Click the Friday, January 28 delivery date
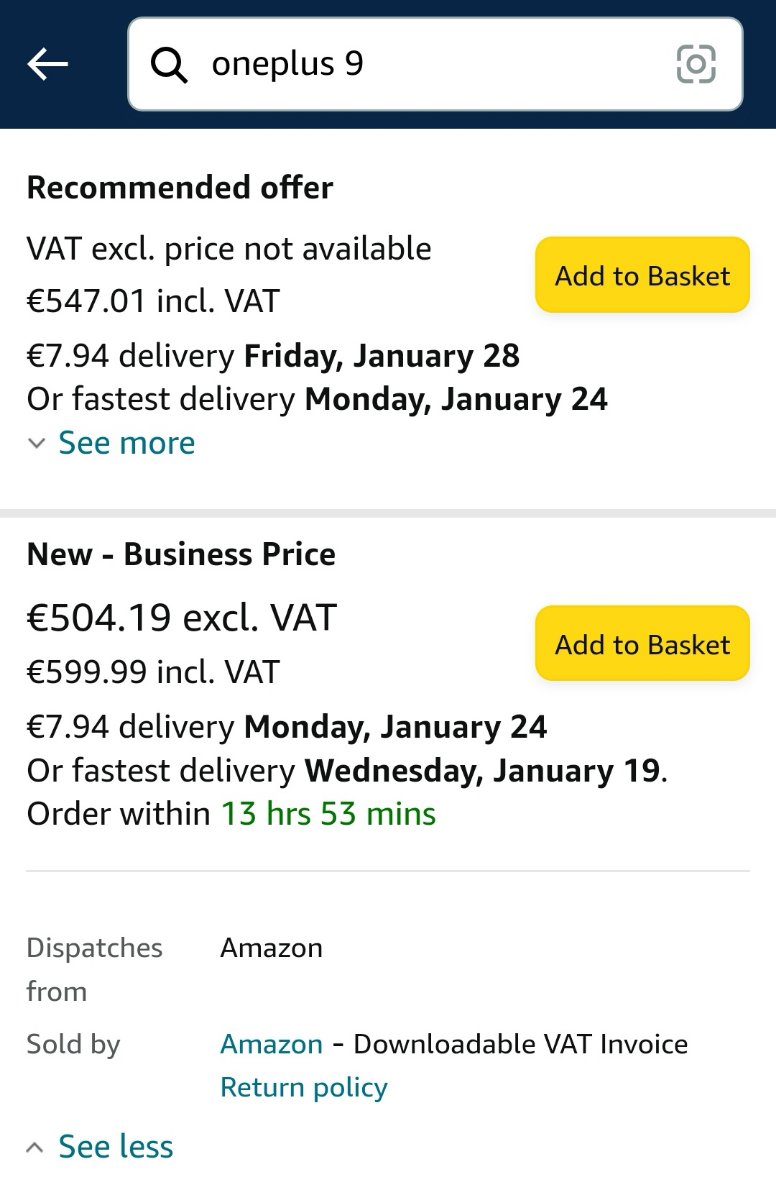This screenshot has height=1200, width=776. click(382, 356)
